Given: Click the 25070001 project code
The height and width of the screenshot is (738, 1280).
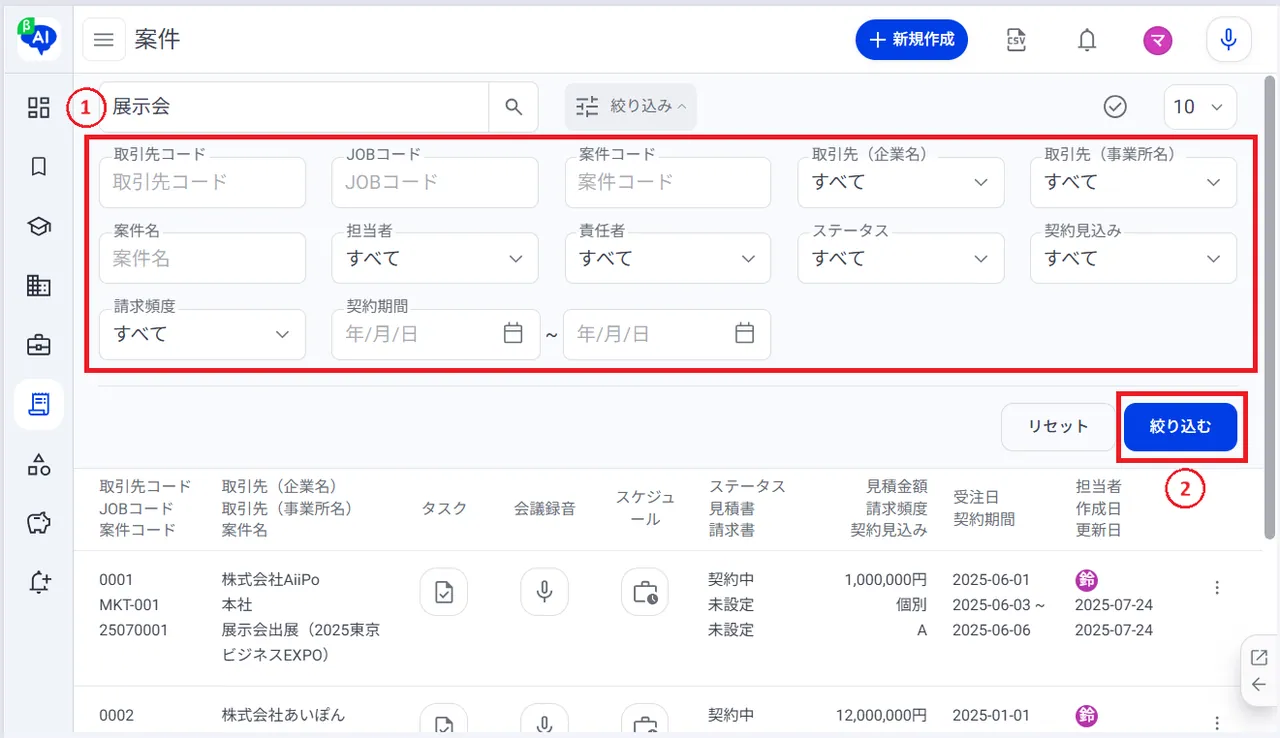Looking at the screenshot, I should [x=134, y=630].
